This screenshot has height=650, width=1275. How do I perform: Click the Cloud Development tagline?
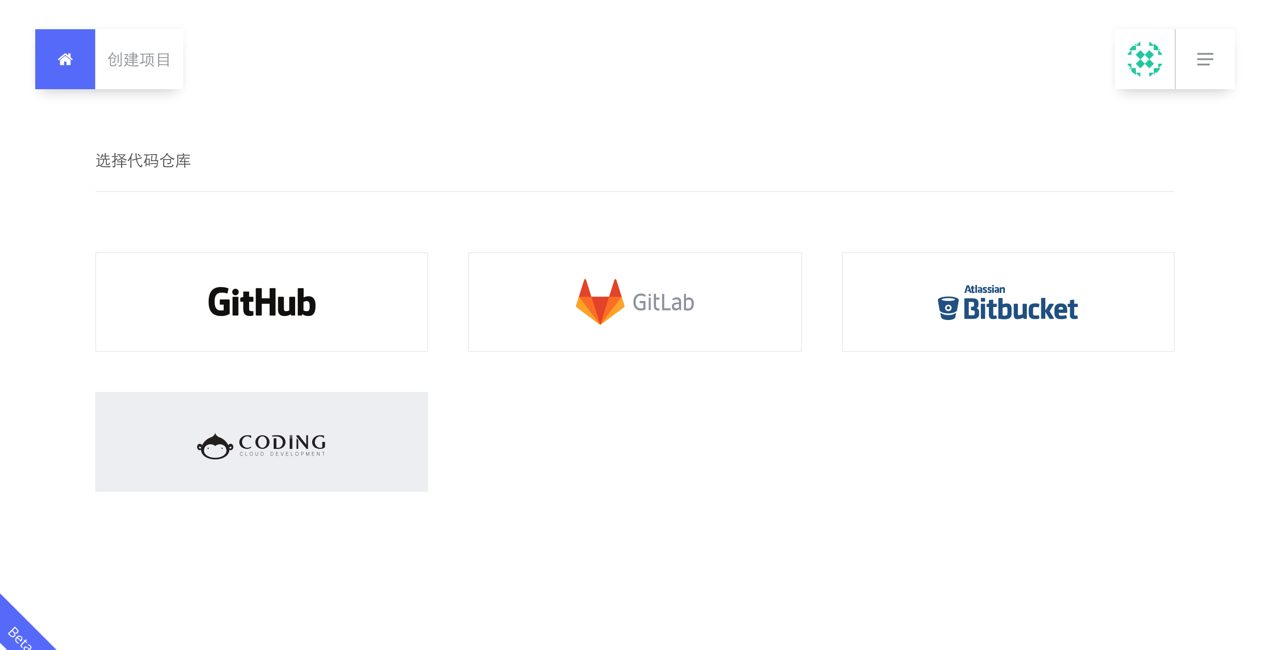click(282, 454)
